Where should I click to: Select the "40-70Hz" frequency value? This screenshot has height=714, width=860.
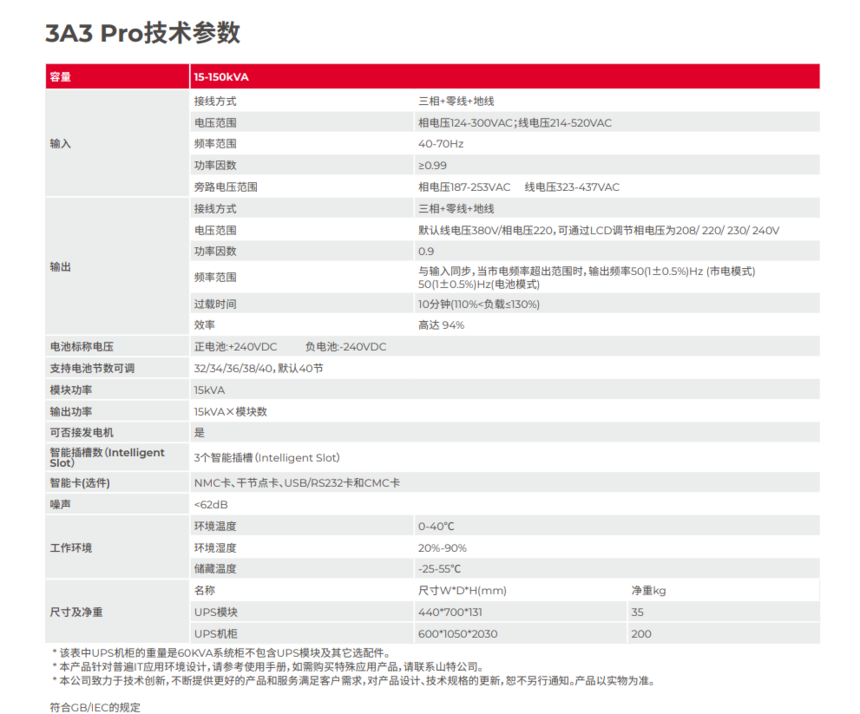point(440,144)
